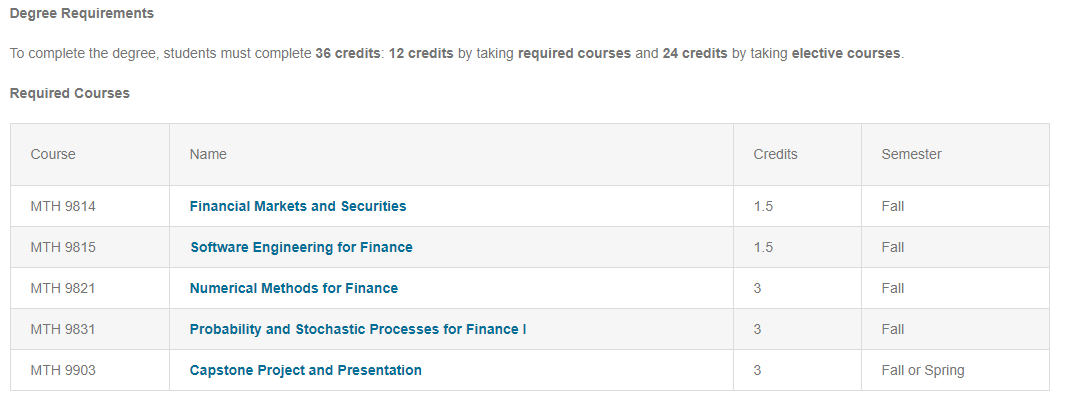The height and width of the screenshot is (396, 1077).
Task: Click the Course column header
Action: pos(53,154)
